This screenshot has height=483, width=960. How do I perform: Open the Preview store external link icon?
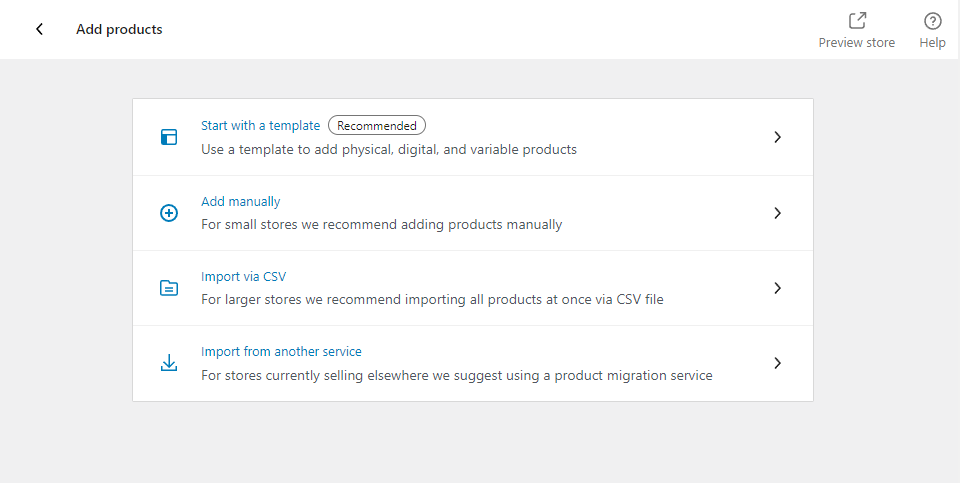point(857,21)
